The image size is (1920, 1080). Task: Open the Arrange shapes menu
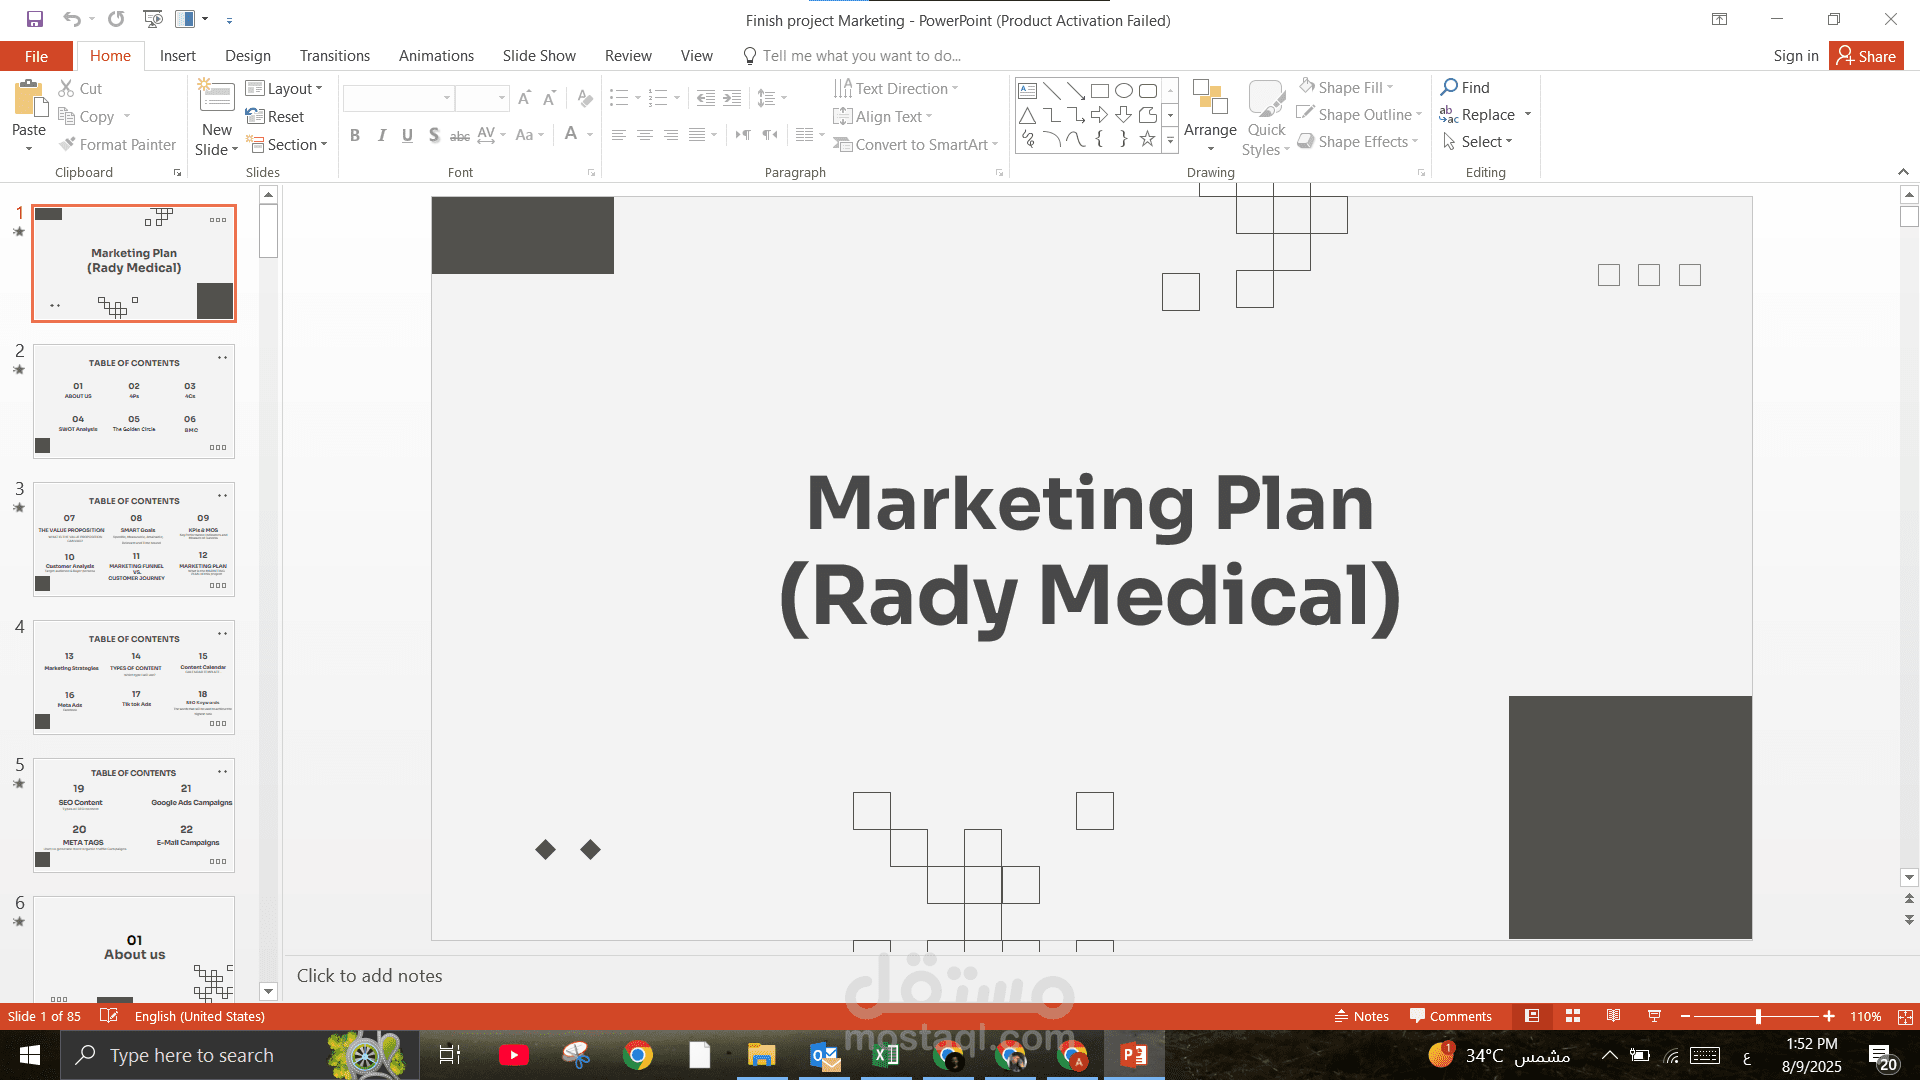(1210, 117)
